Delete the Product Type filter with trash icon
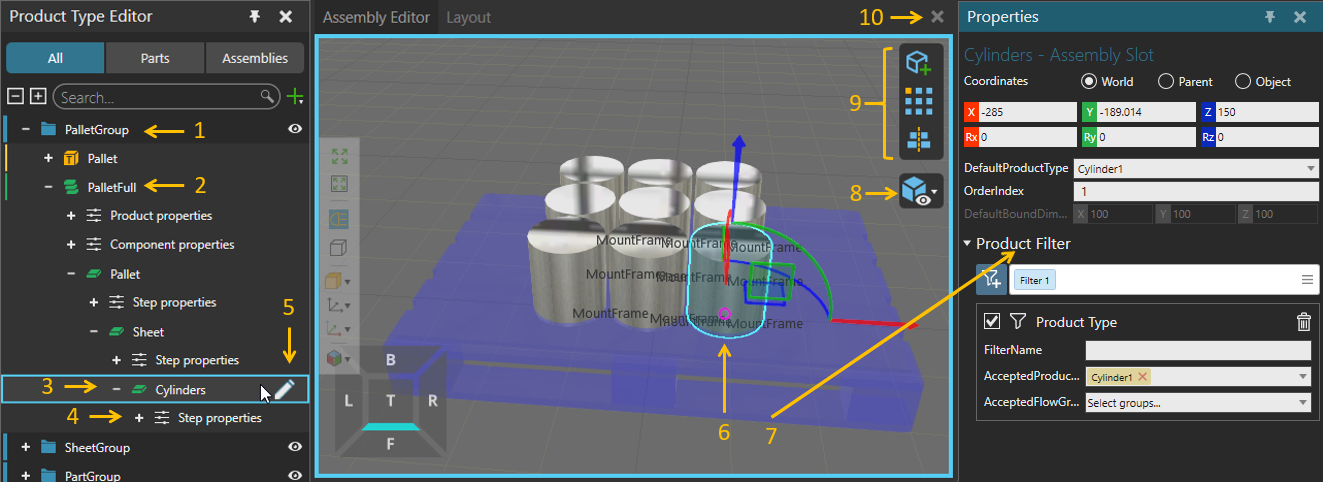 [1303, 322]
